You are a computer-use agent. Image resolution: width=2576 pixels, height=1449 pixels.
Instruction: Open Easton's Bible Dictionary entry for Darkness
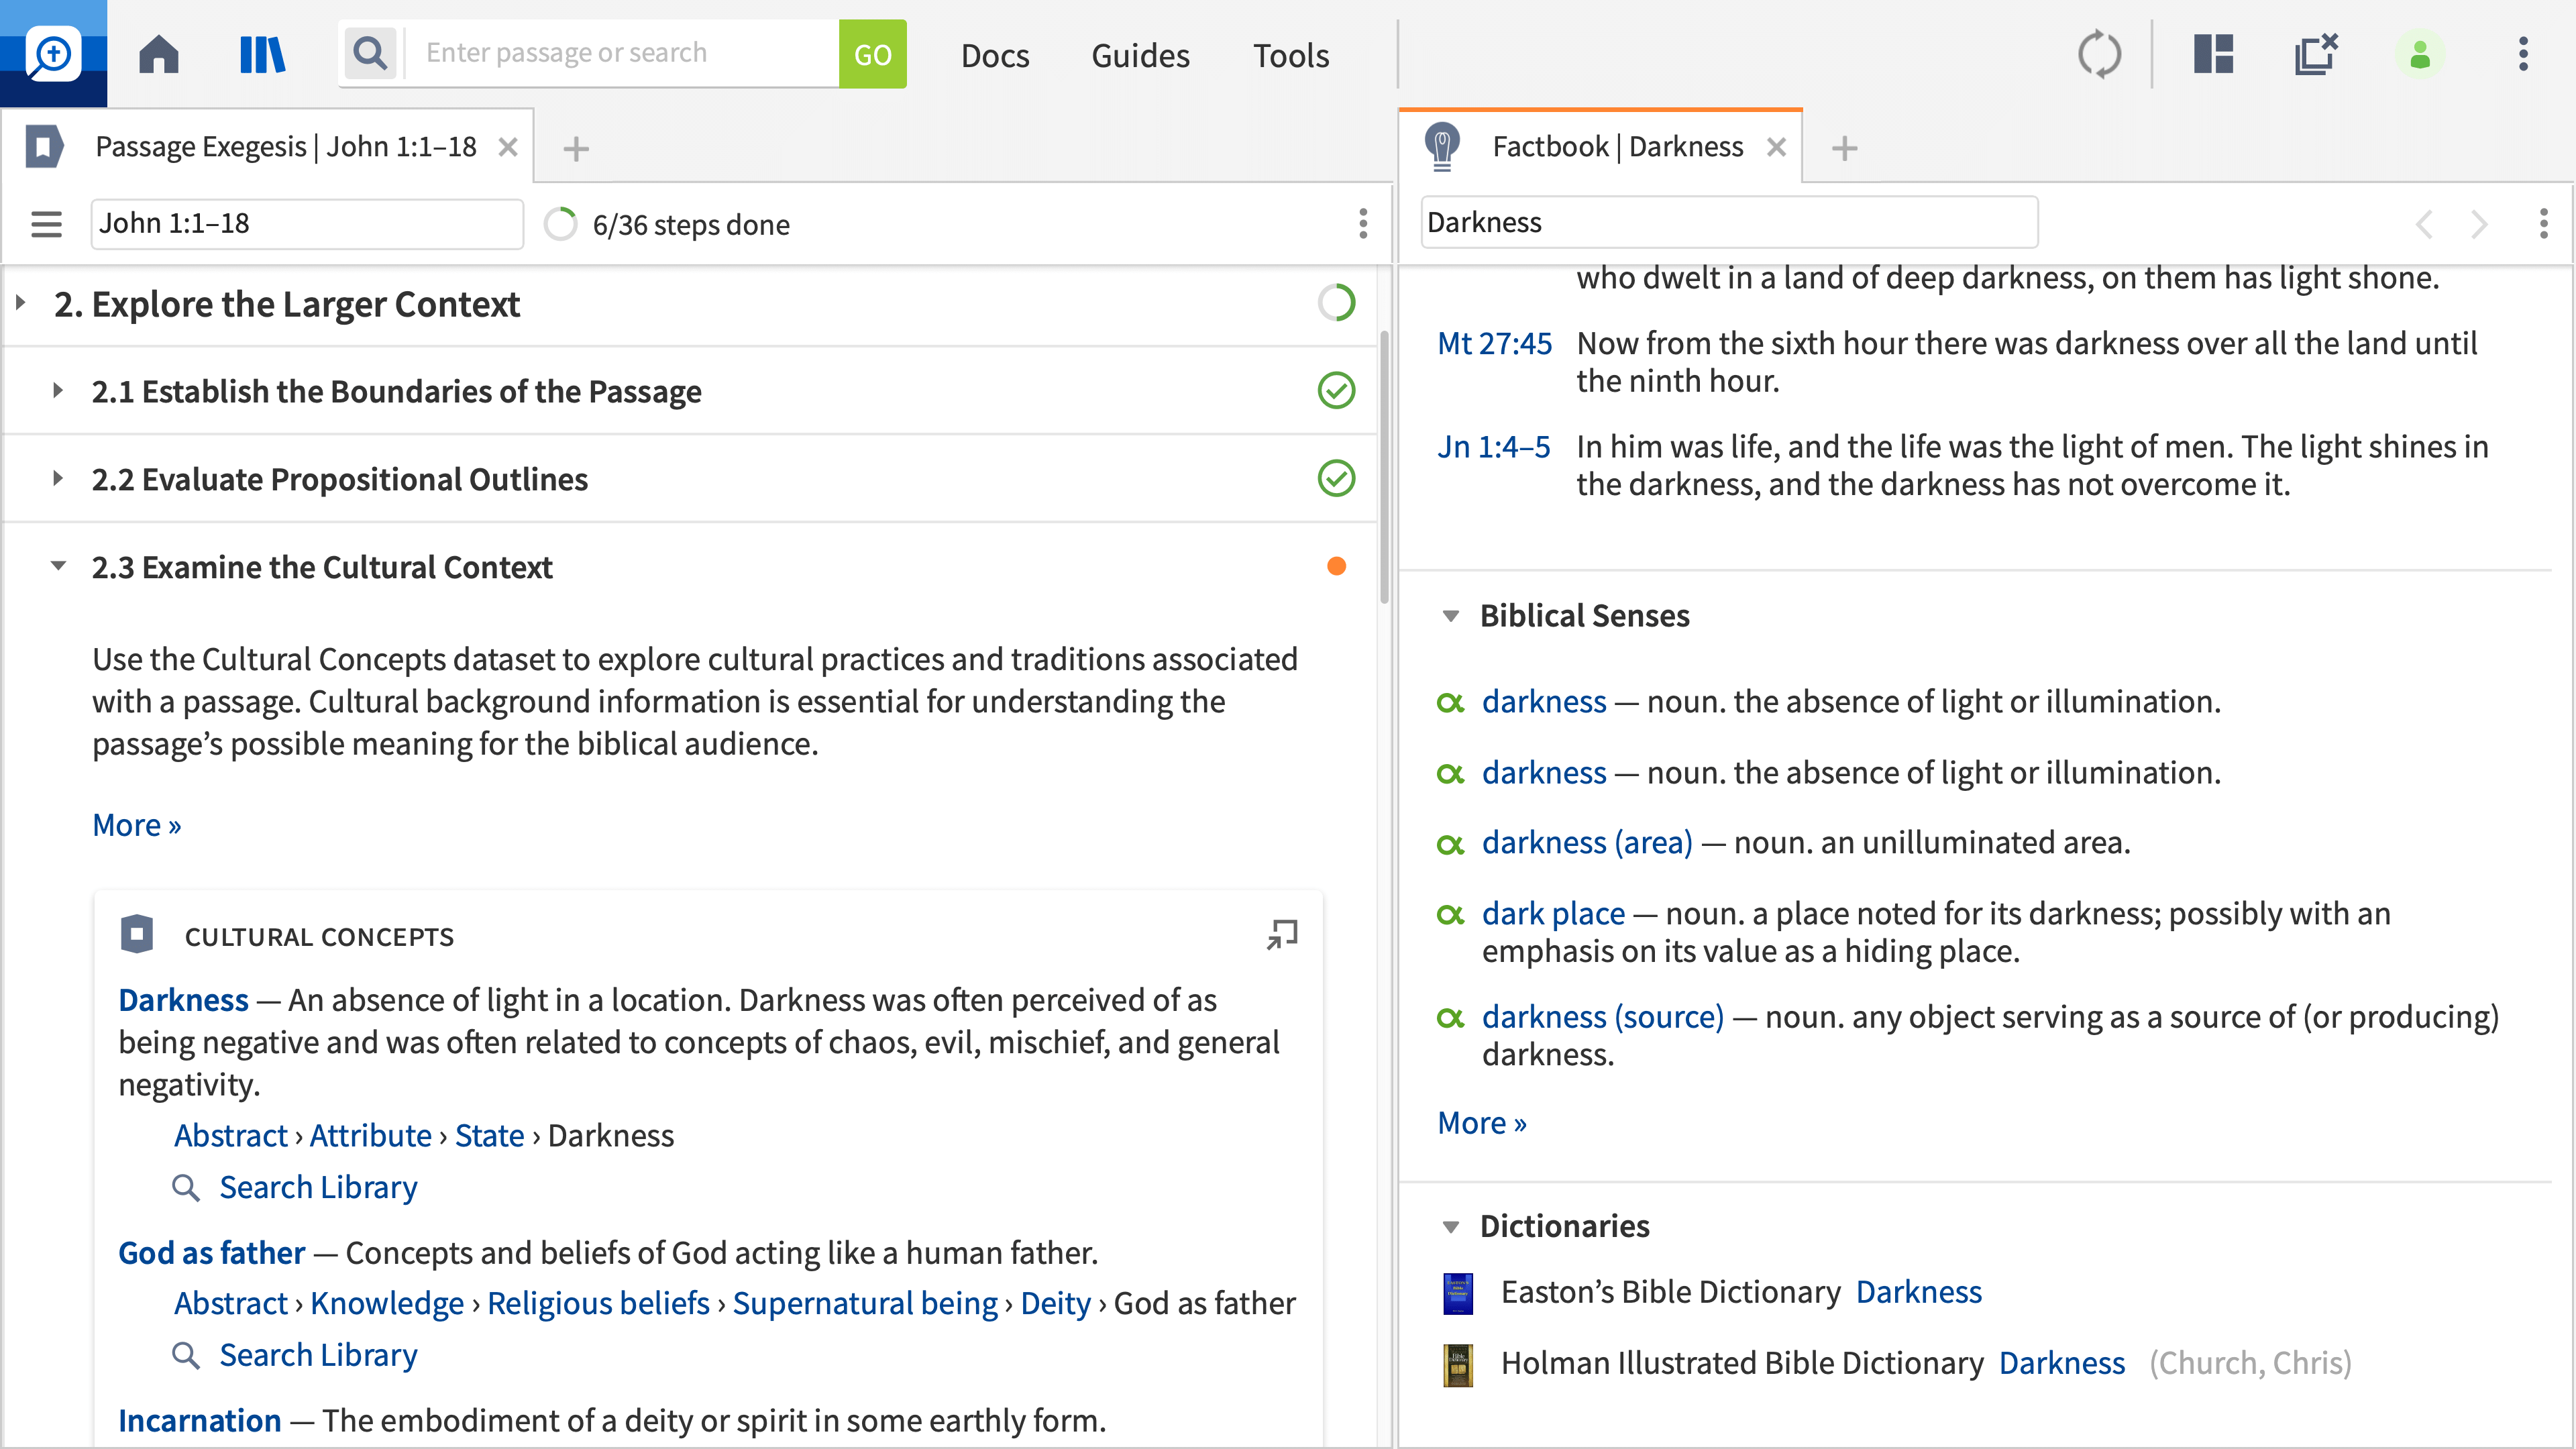(x=1919, y=1291)
